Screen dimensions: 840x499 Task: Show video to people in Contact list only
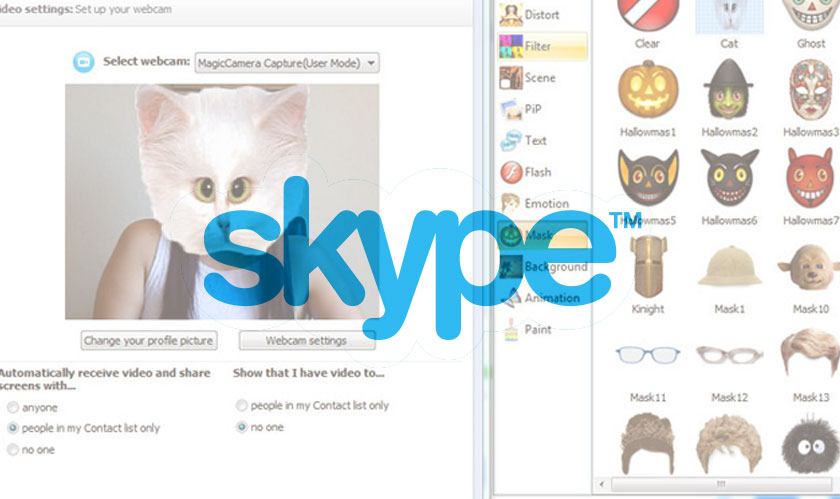click(x=242, y=406)
